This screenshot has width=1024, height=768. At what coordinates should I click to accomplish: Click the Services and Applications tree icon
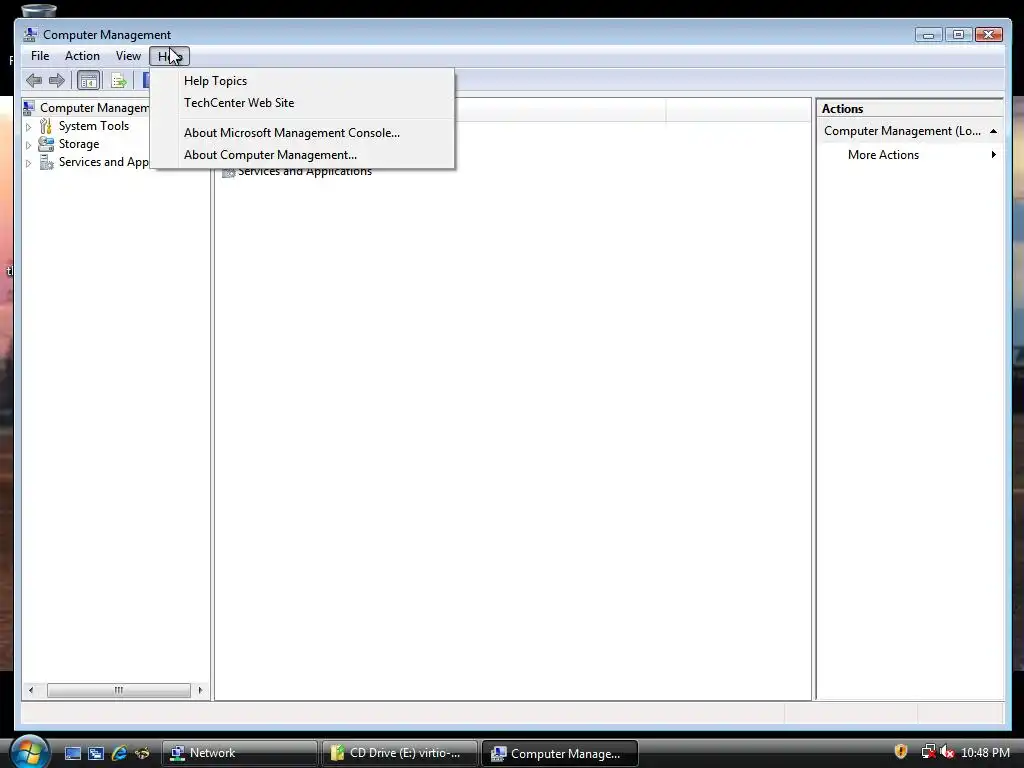46,162
